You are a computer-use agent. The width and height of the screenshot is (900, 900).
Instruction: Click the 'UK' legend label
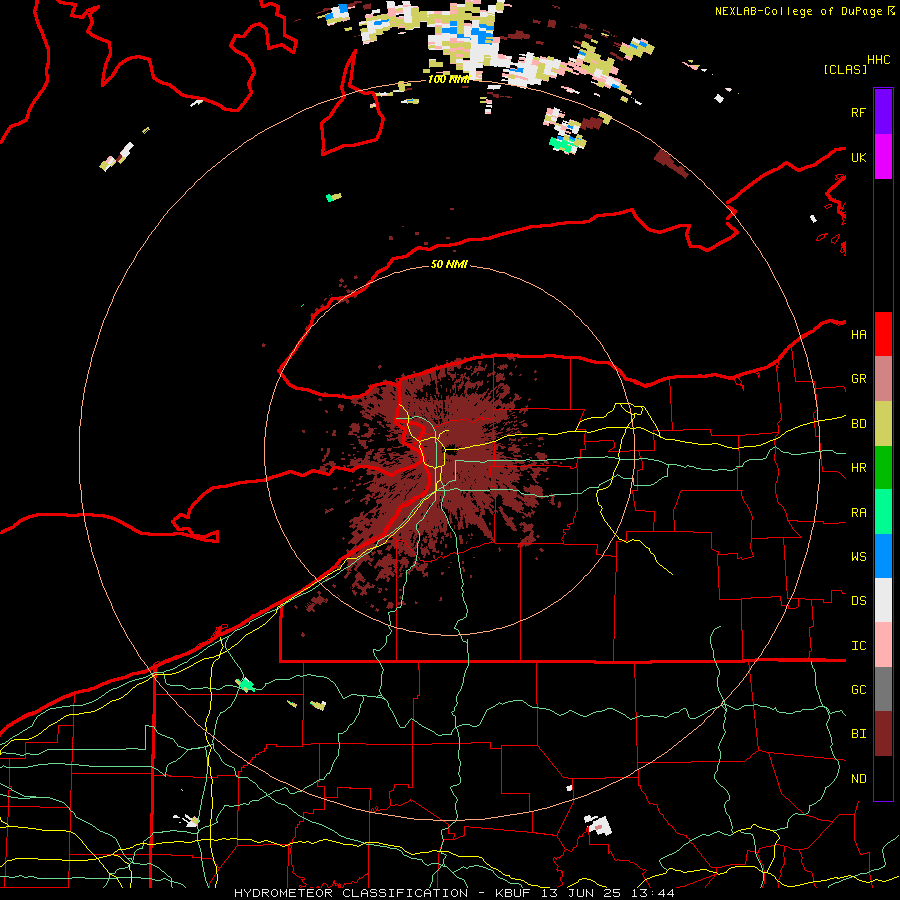[x=858, y=157]
